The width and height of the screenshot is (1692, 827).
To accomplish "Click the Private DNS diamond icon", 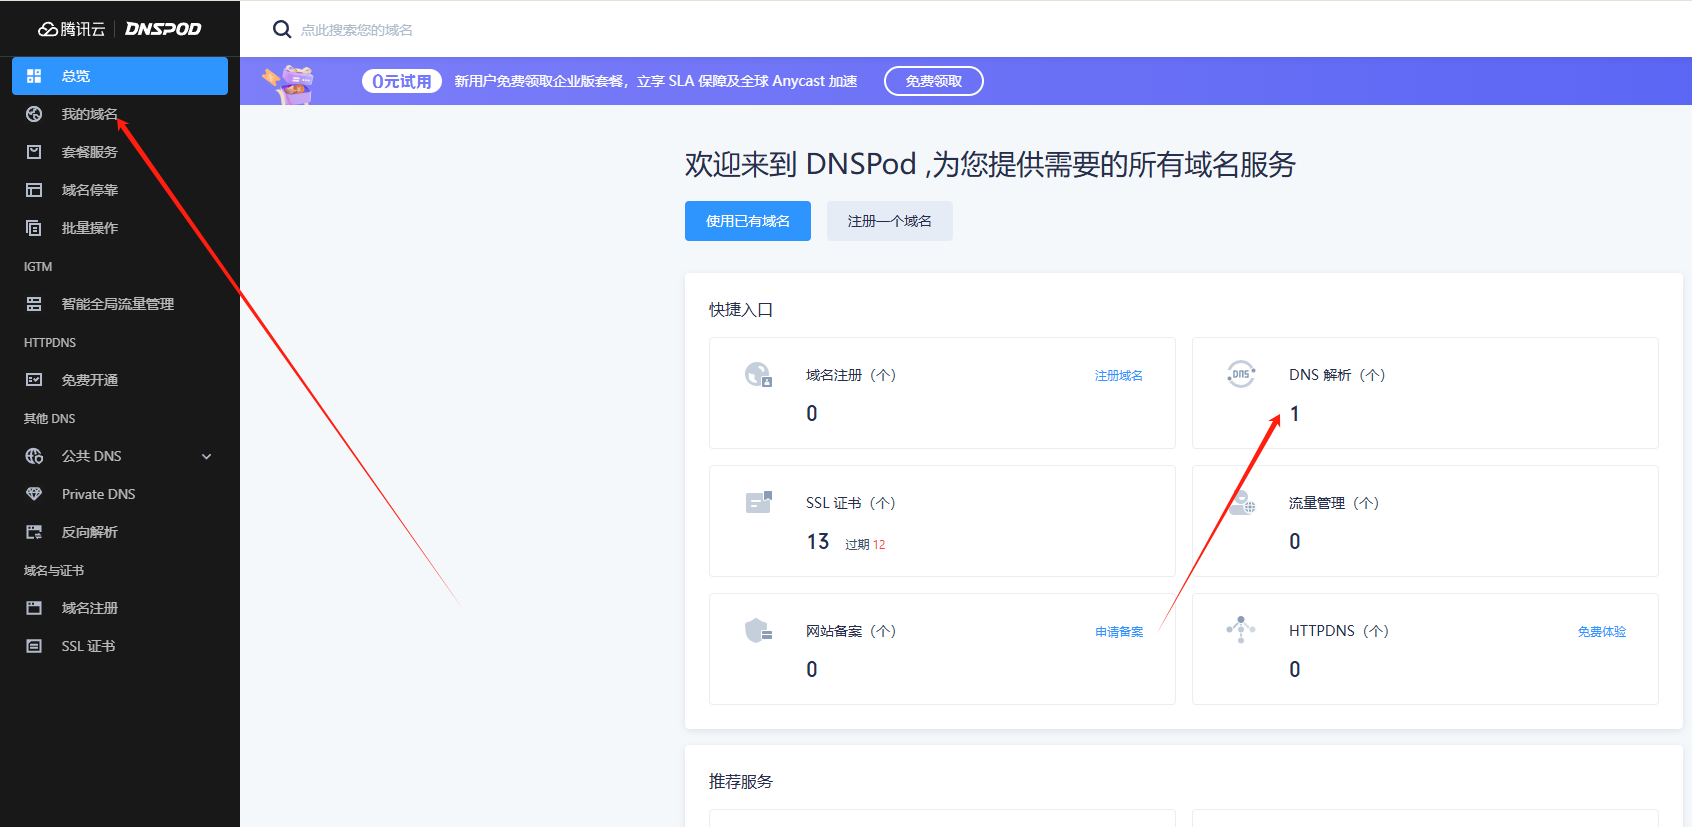I will pos(34,494).
